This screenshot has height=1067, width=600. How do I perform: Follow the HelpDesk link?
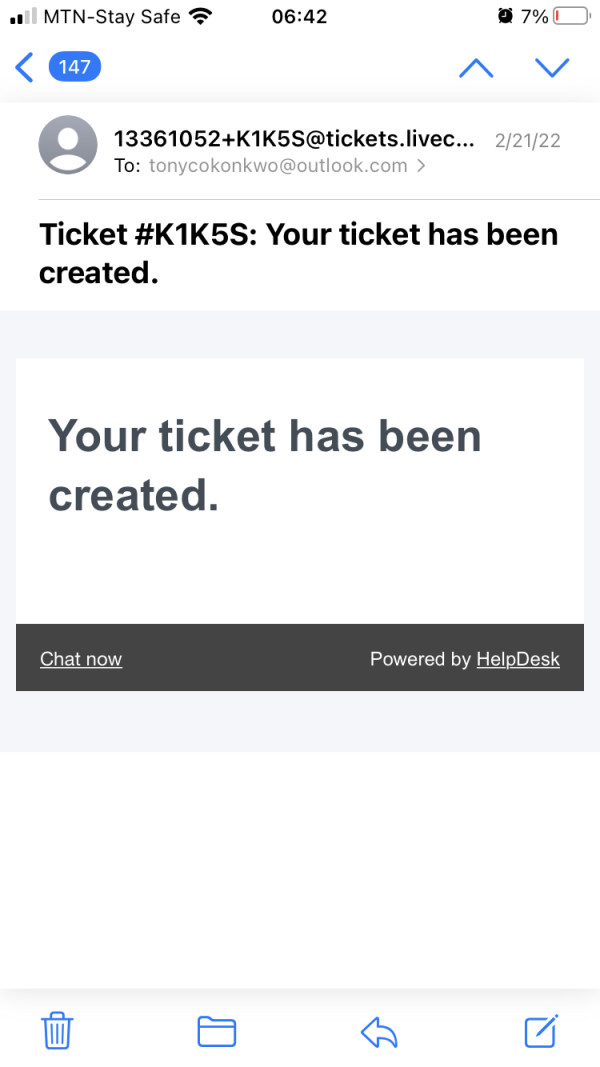pyautogui.click(x=517, y=659)
